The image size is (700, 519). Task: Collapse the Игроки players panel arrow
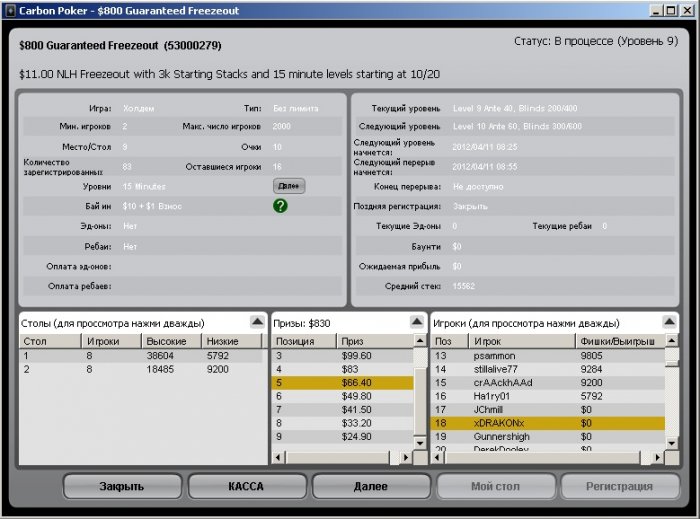tap(669, 321)
